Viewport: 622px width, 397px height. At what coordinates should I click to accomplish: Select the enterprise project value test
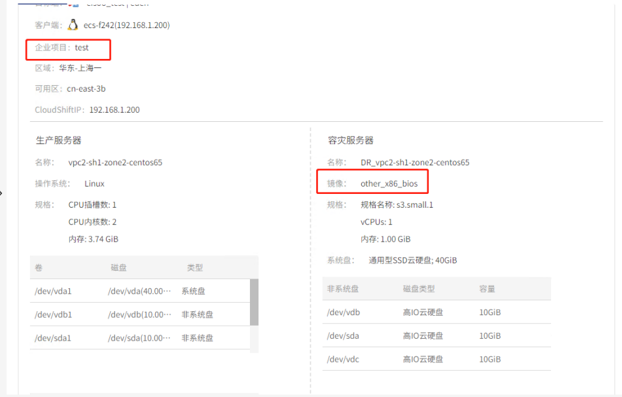(x=82, y=48)
